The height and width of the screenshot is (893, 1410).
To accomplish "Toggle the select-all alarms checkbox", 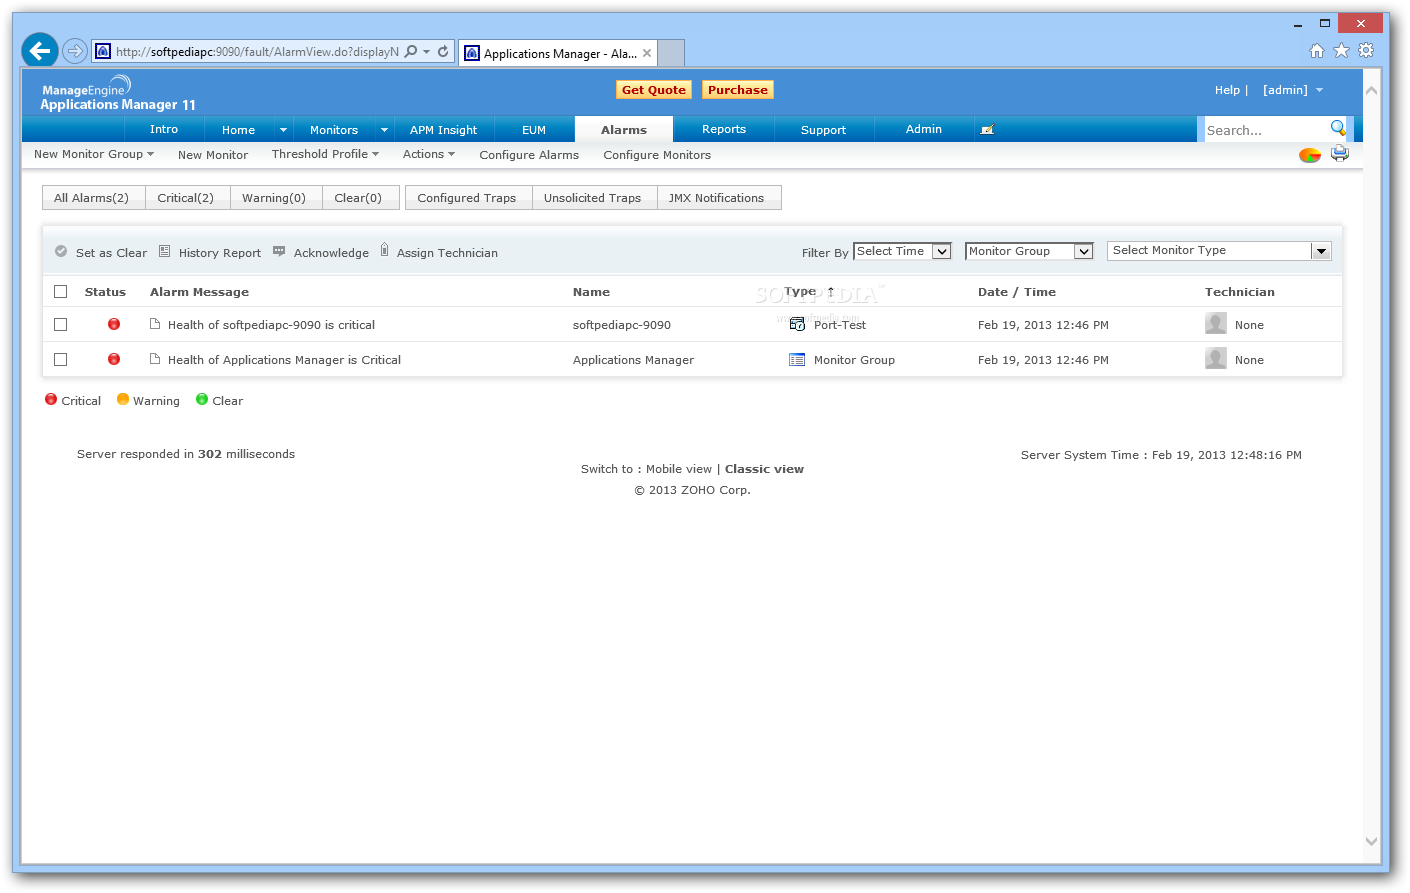I will [61, 292].
